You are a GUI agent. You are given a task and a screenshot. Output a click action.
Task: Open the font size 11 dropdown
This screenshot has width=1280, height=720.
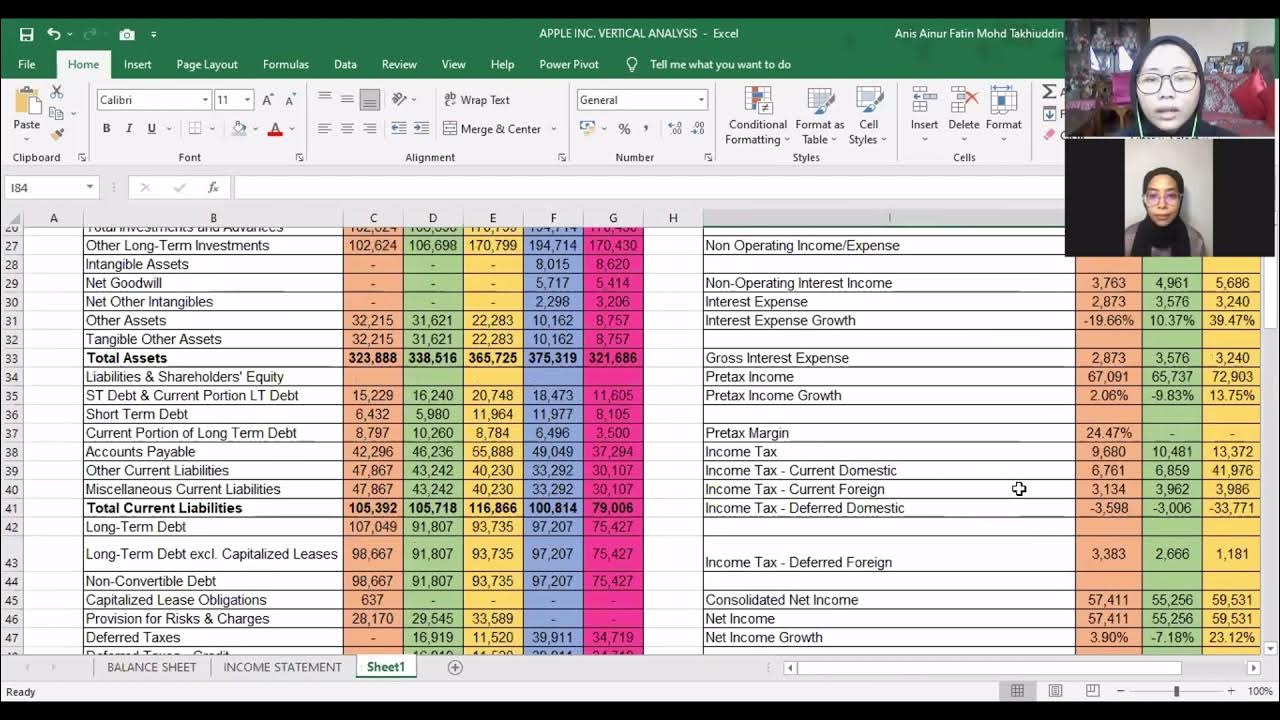(x=247, y=100)
